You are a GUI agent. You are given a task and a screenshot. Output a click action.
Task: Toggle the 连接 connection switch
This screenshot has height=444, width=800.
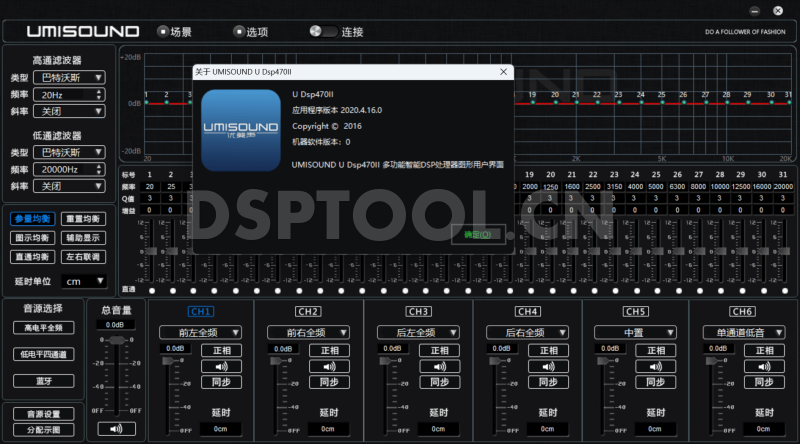[323, 32]
